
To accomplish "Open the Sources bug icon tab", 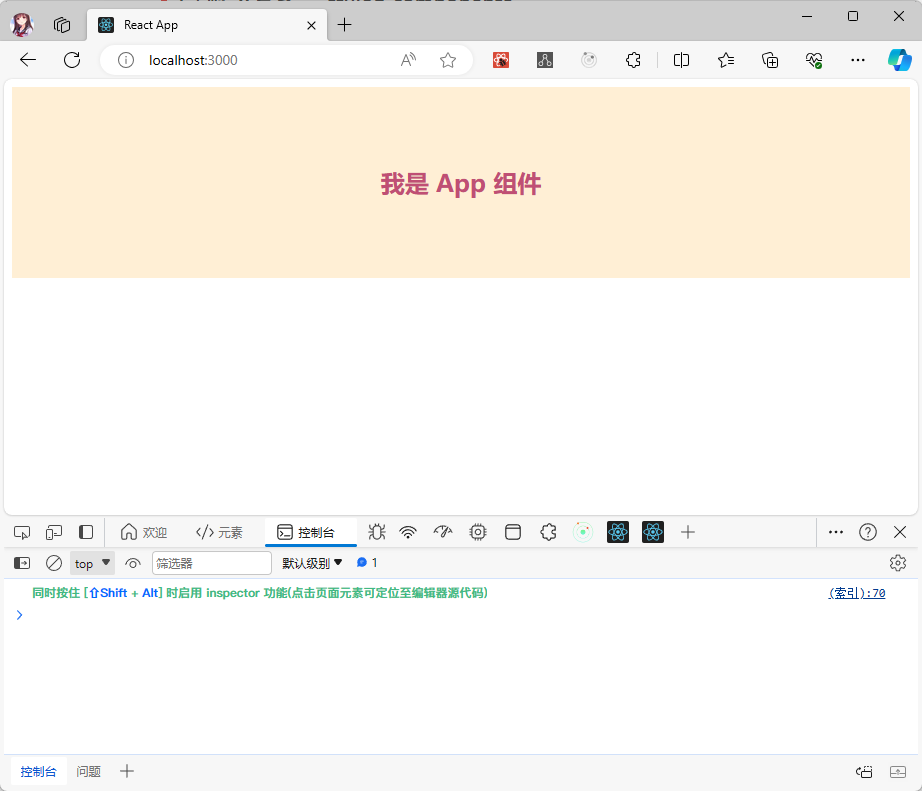I will point(377,532).
